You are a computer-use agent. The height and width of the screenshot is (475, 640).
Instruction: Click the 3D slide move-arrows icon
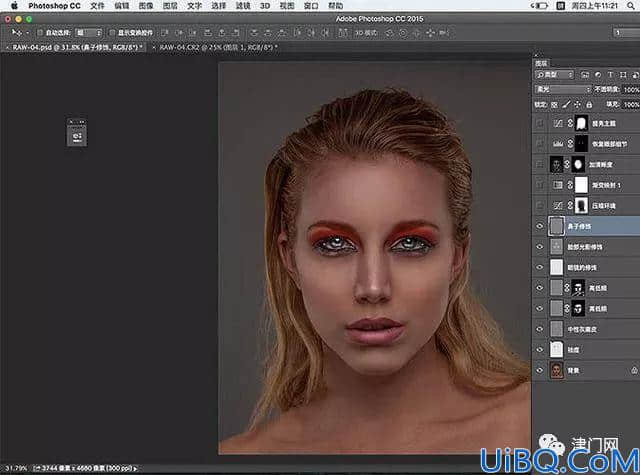[x=431, y=33]
